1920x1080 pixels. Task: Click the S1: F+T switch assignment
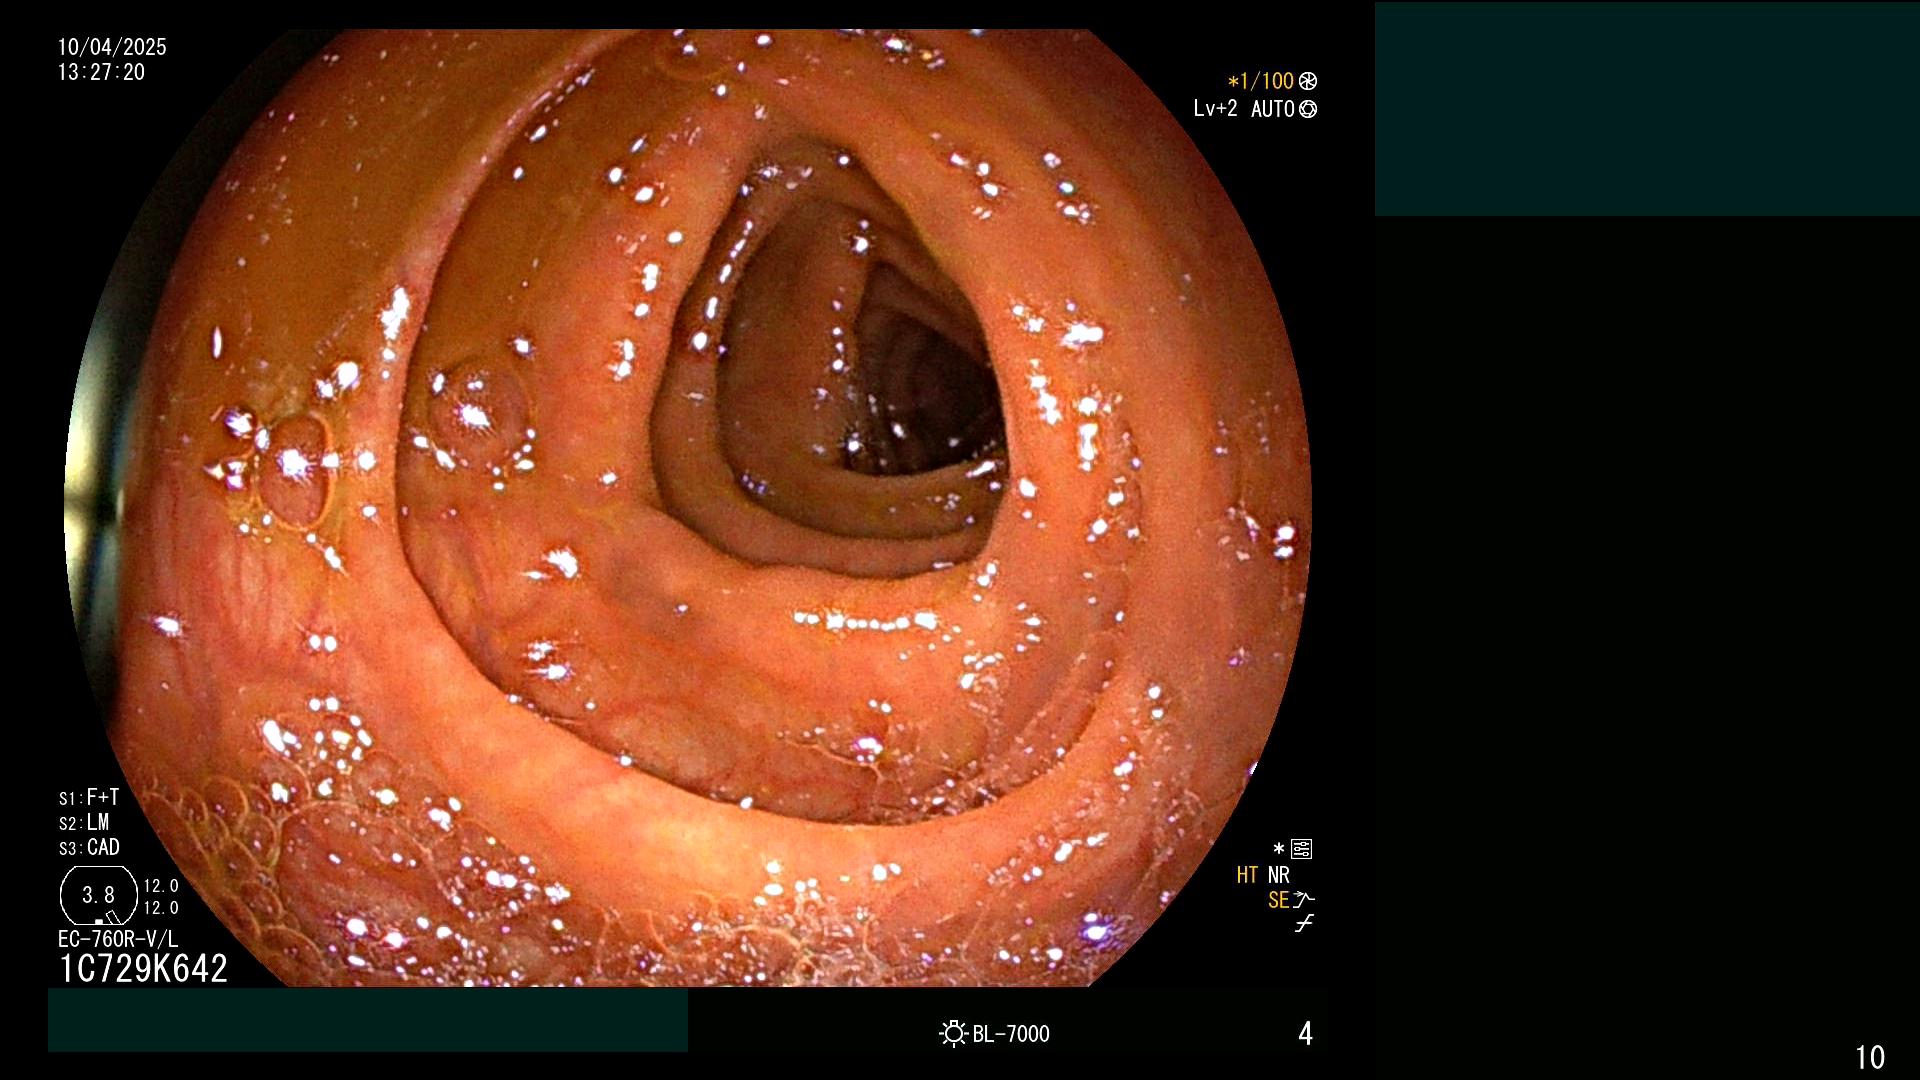(89, 797)
